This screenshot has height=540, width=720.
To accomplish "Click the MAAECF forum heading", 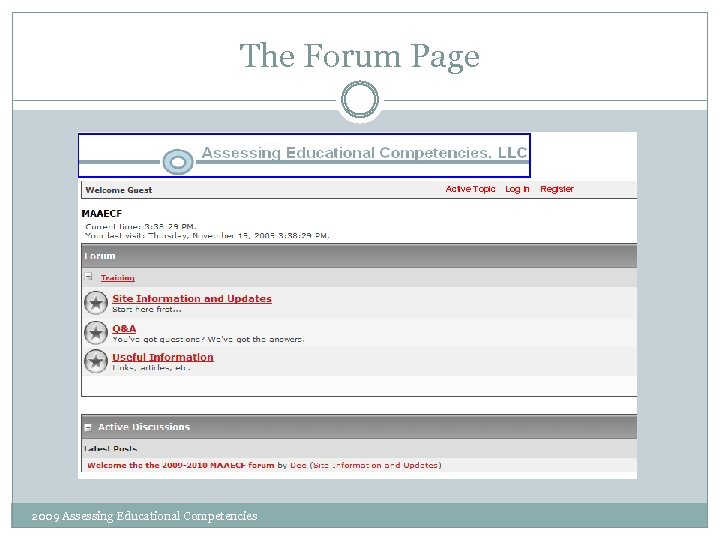I will (101, 214).
